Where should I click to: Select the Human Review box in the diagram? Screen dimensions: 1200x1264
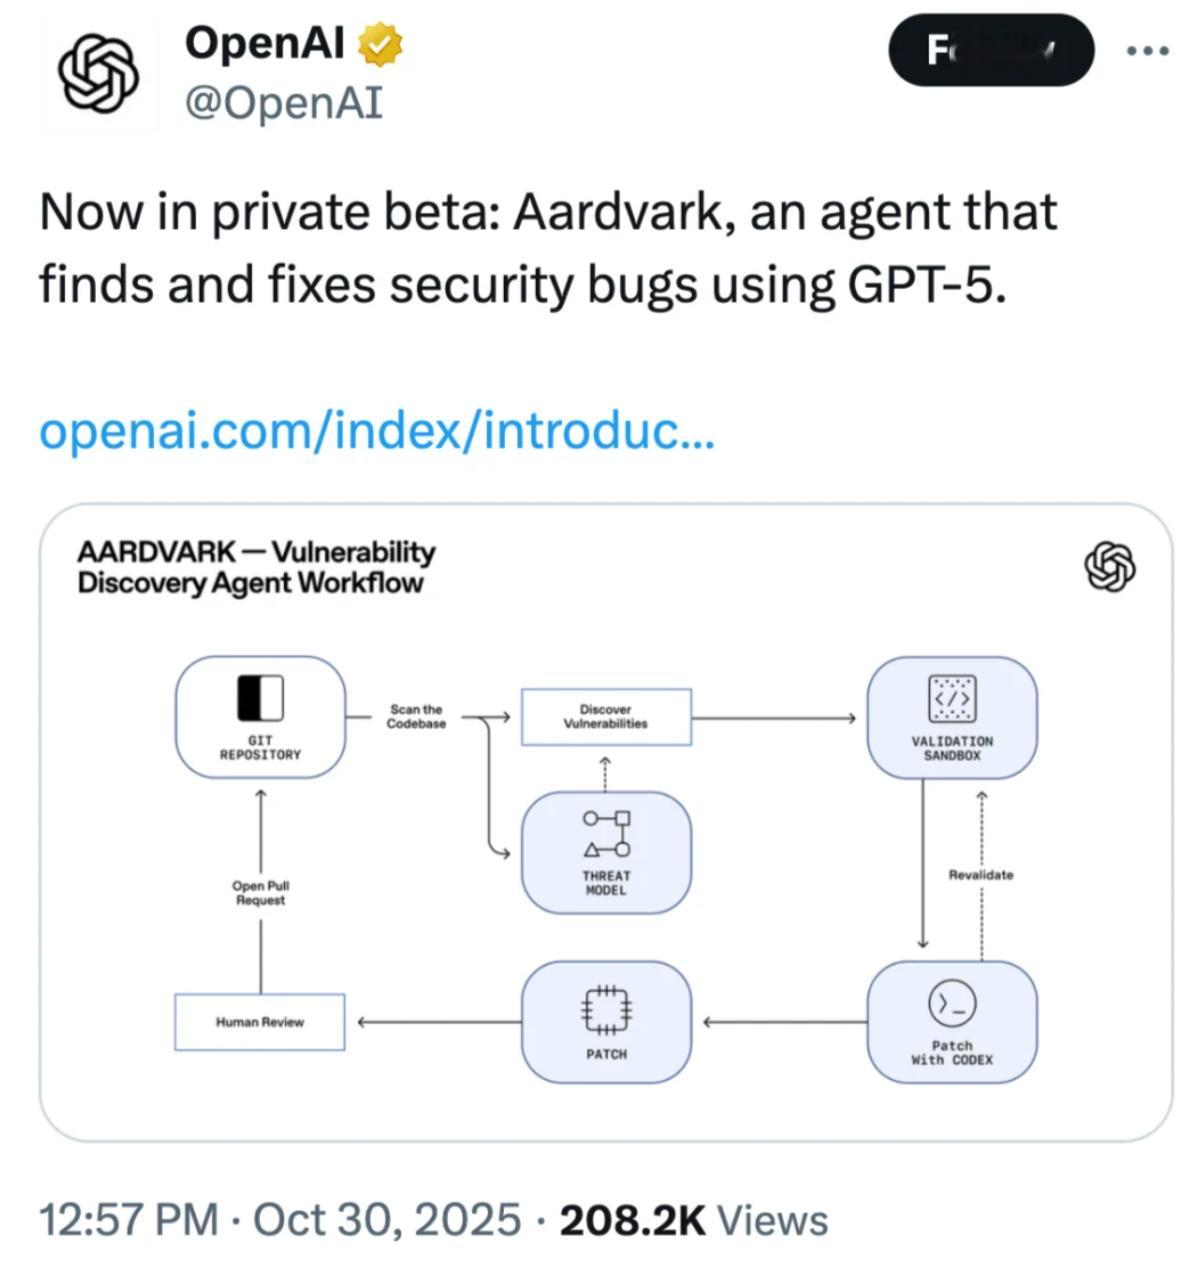point(259,1022)
